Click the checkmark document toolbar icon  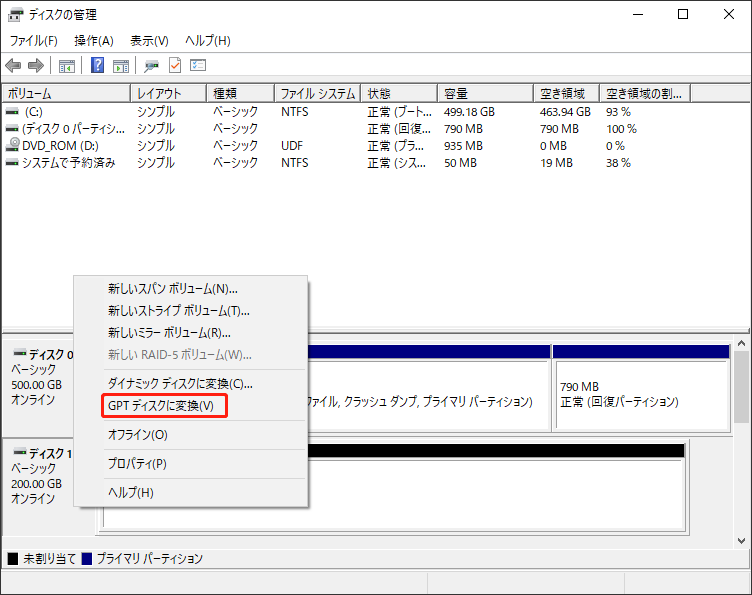click(175, 65)
